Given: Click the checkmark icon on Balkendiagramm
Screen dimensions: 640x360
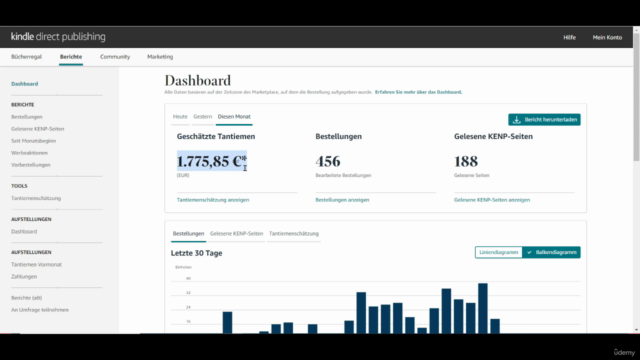Looking at the screenshot, I should coord(529,252).
